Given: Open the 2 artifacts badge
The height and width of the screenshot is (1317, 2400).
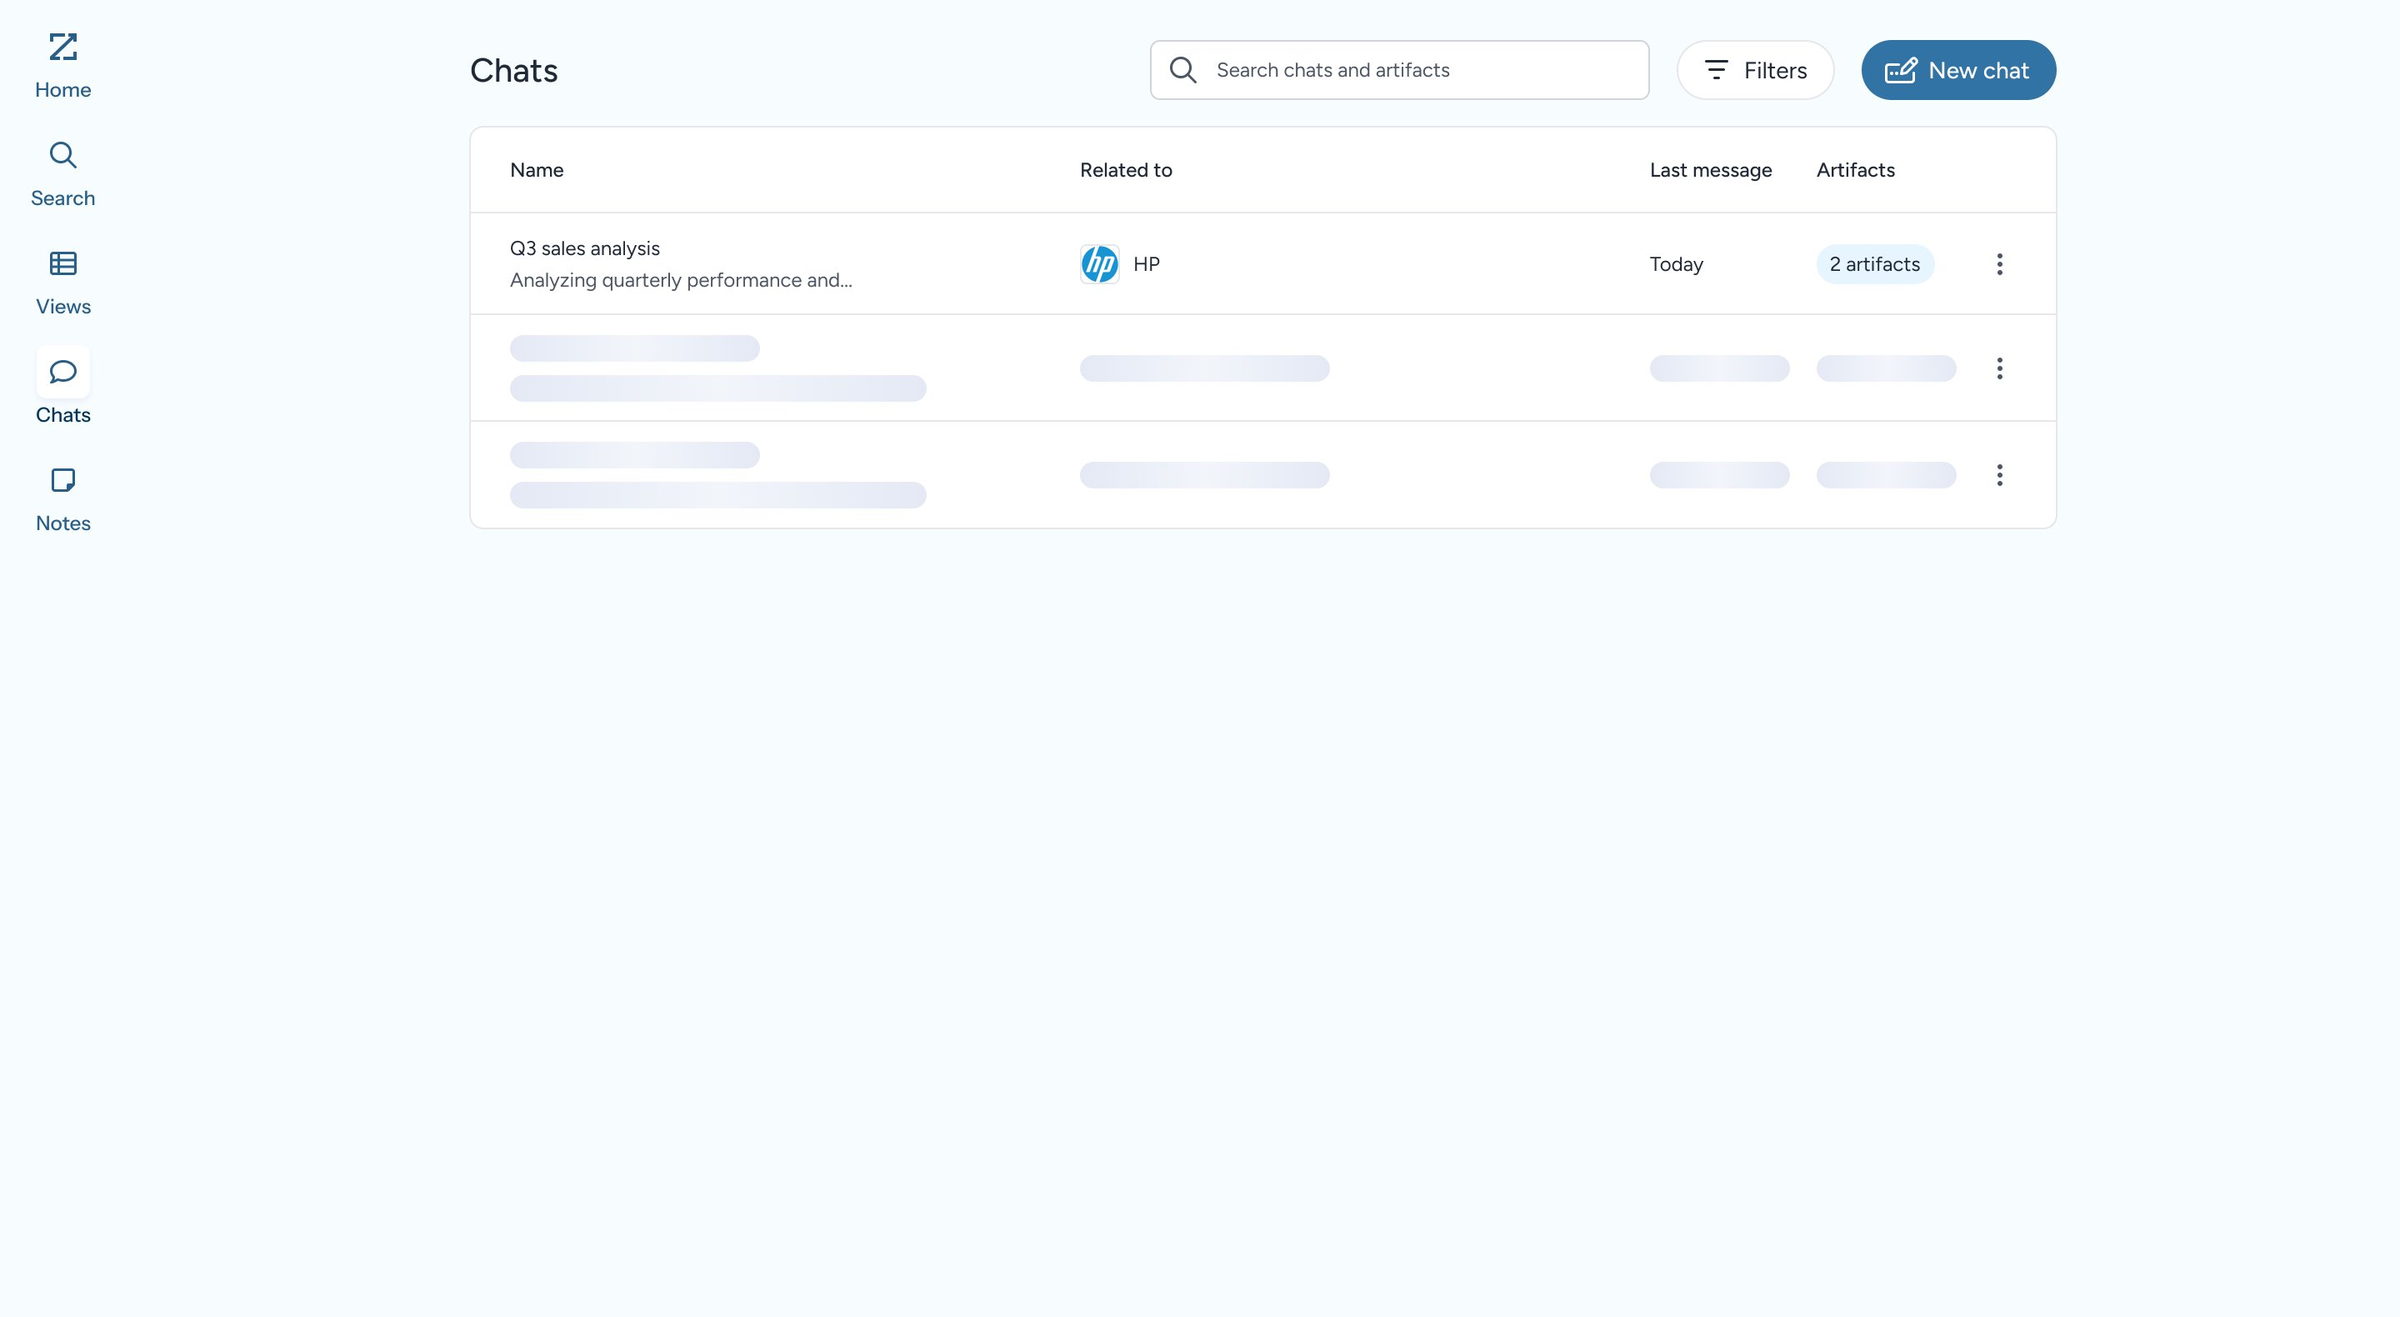Looking at the screenshot, I should [x=1875, y=264].
